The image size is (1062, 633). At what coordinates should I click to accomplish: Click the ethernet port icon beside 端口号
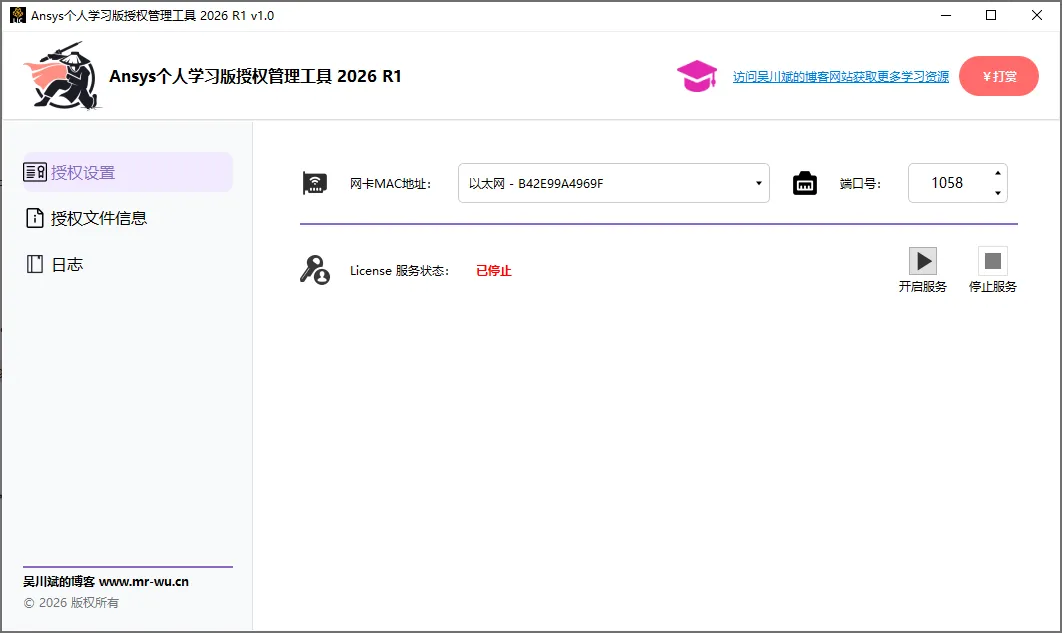click(x=805, y=183)
